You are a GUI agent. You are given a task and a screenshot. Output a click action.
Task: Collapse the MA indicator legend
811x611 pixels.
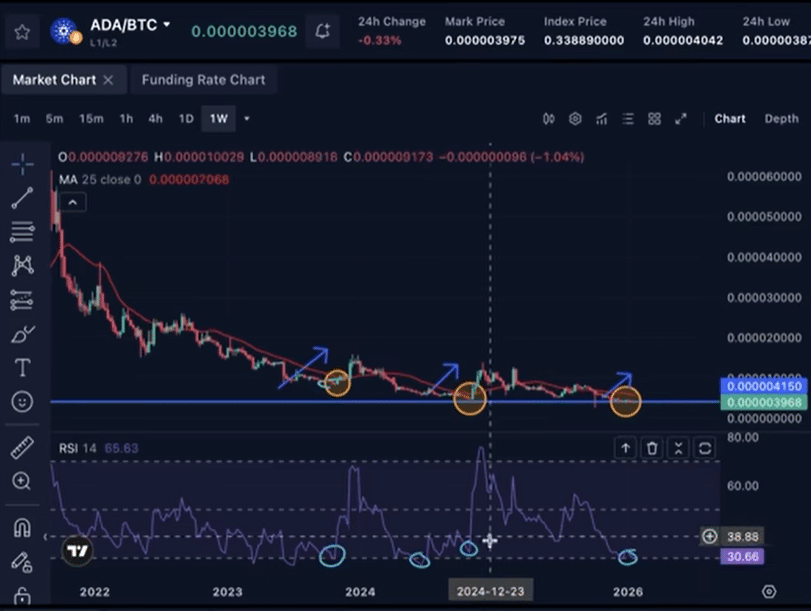pyautogui.click(x=71, y=202)
